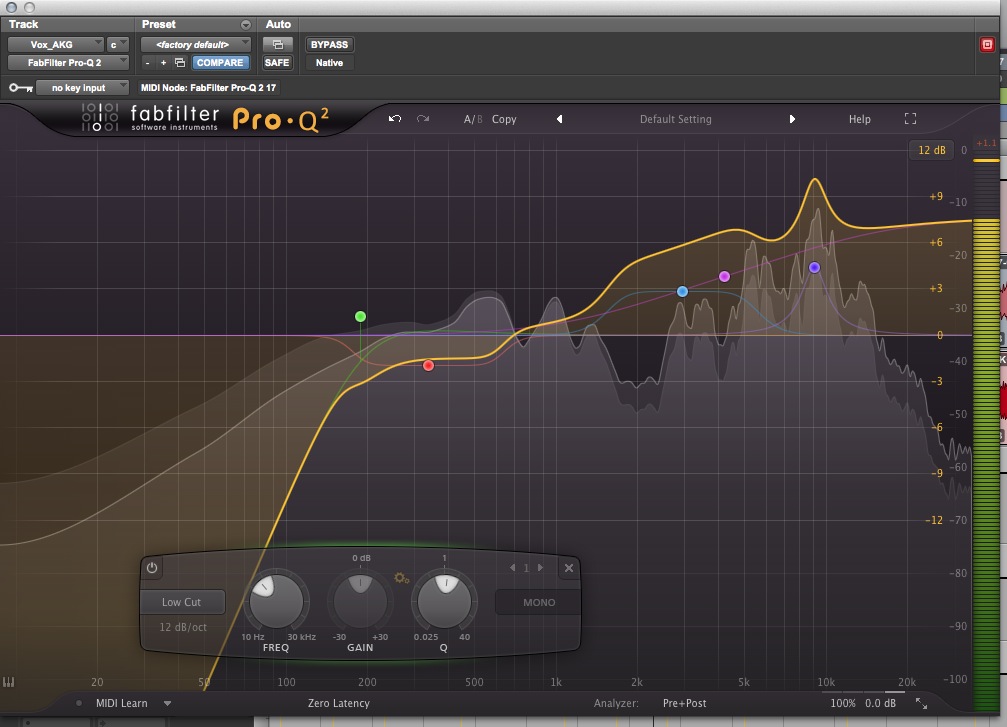The height and width of the screenshot is (727, 1007).
Task: Close the band control panel
Action: pos(568,568)
